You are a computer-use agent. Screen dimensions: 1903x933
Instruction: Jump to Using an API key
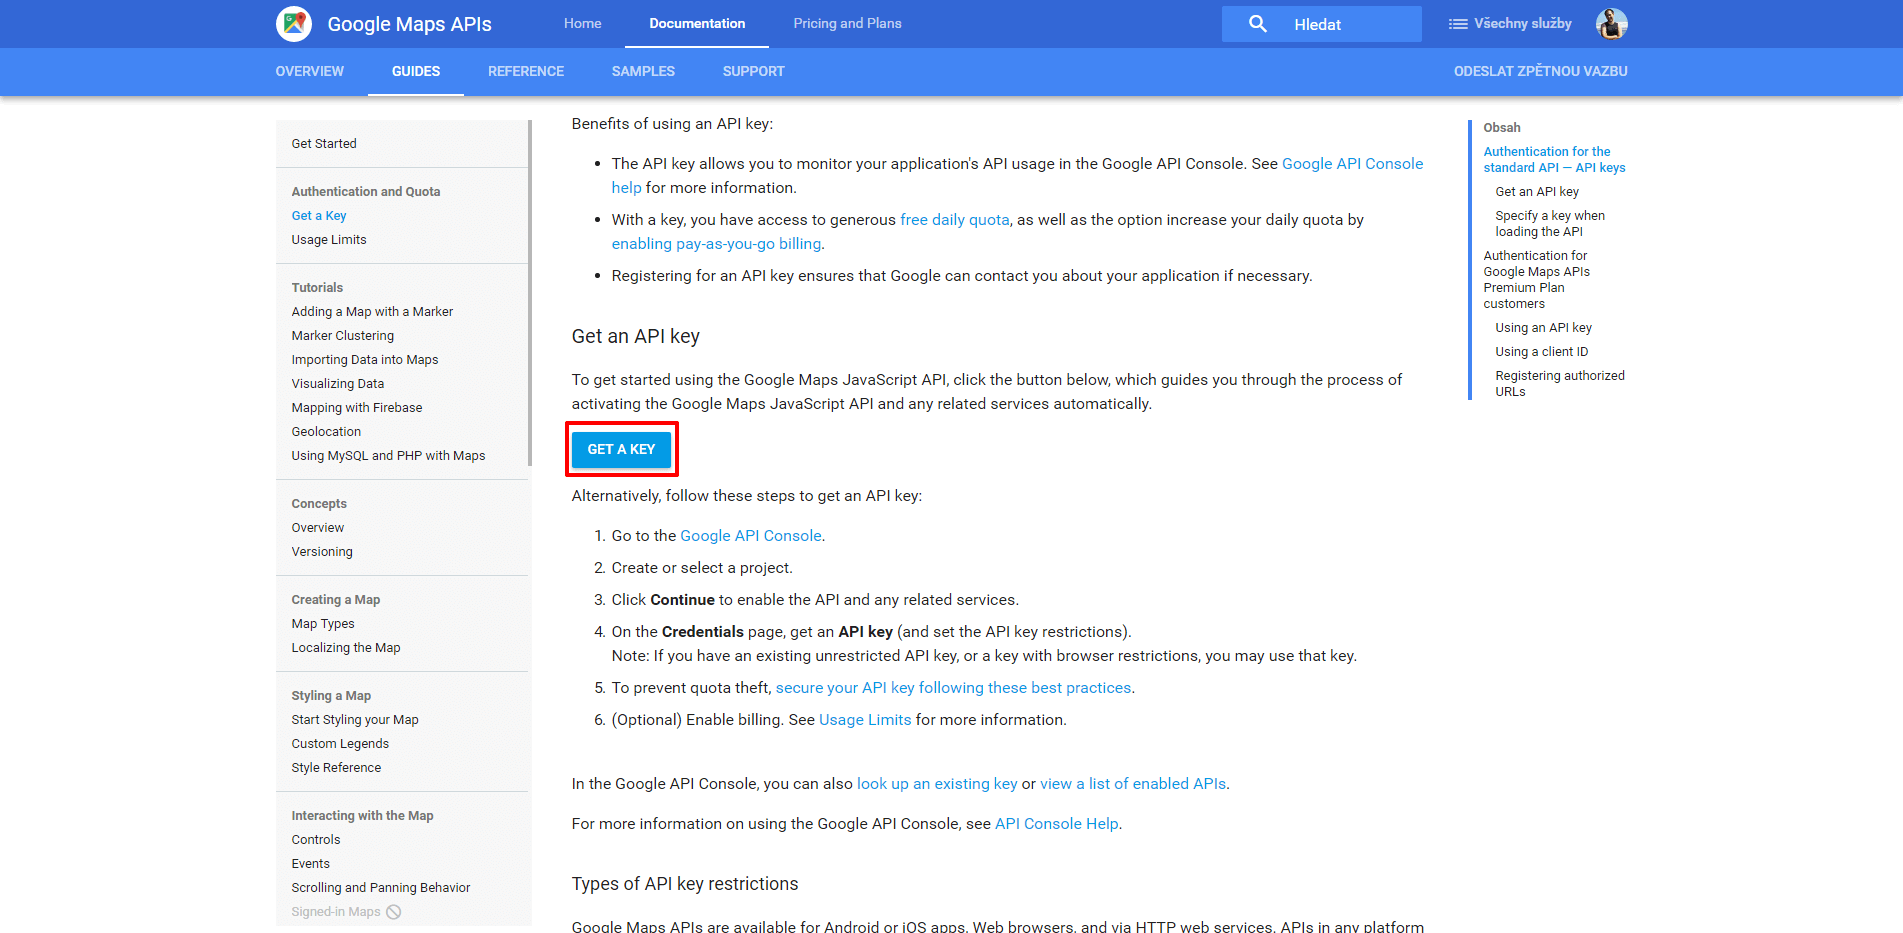(1543, 328)
